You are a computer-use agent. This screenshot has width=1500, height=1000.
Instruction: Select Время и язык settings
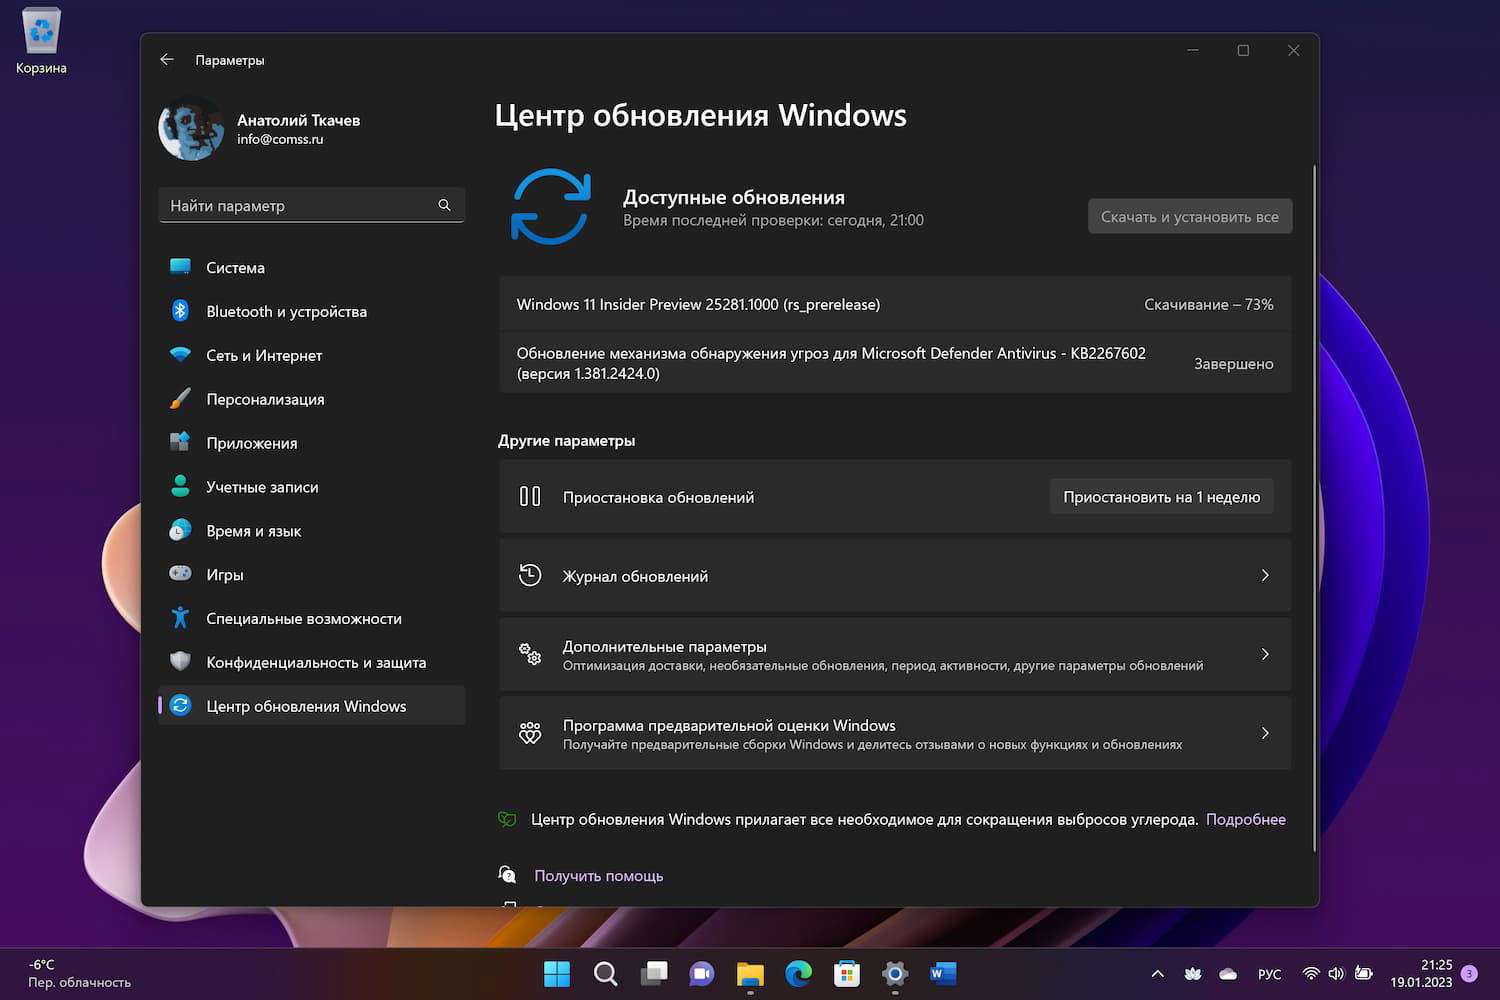click(253, 530)
